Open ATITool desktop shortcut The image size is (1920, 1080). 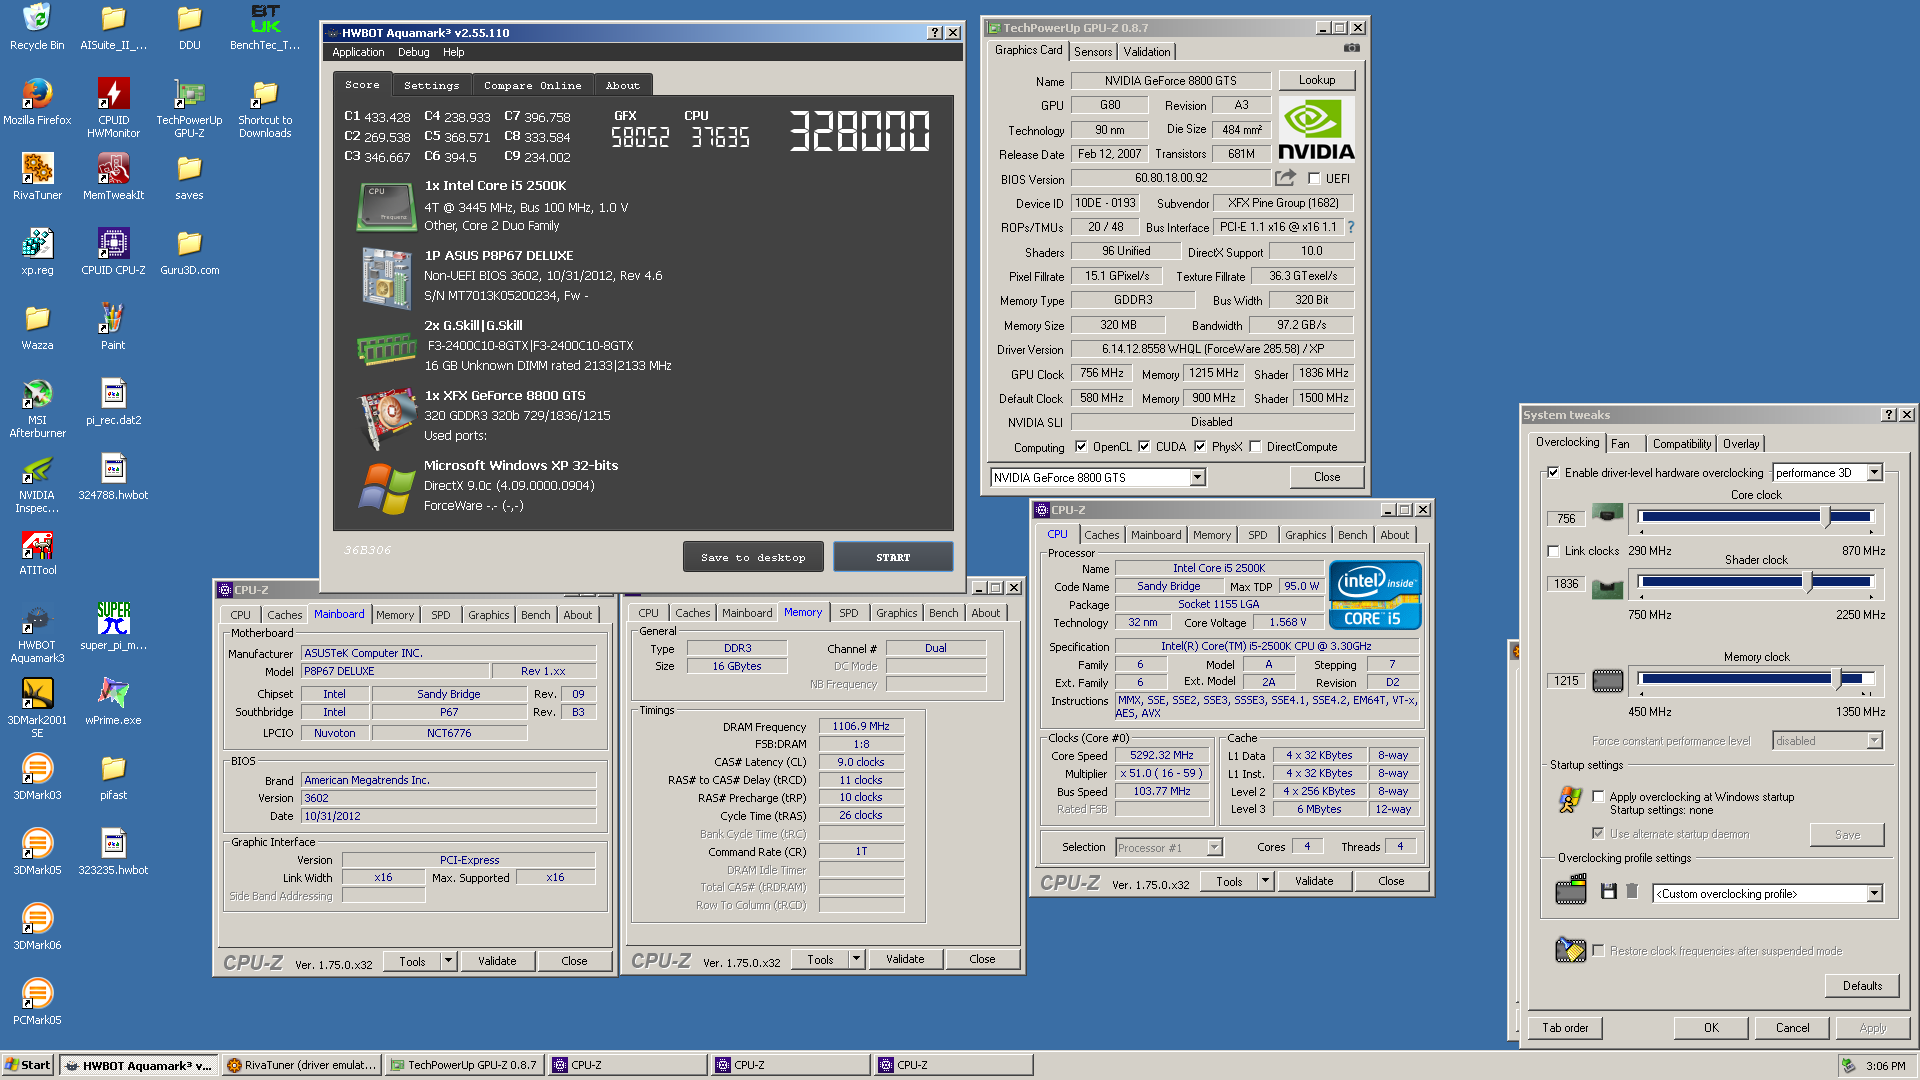(37, 552)
